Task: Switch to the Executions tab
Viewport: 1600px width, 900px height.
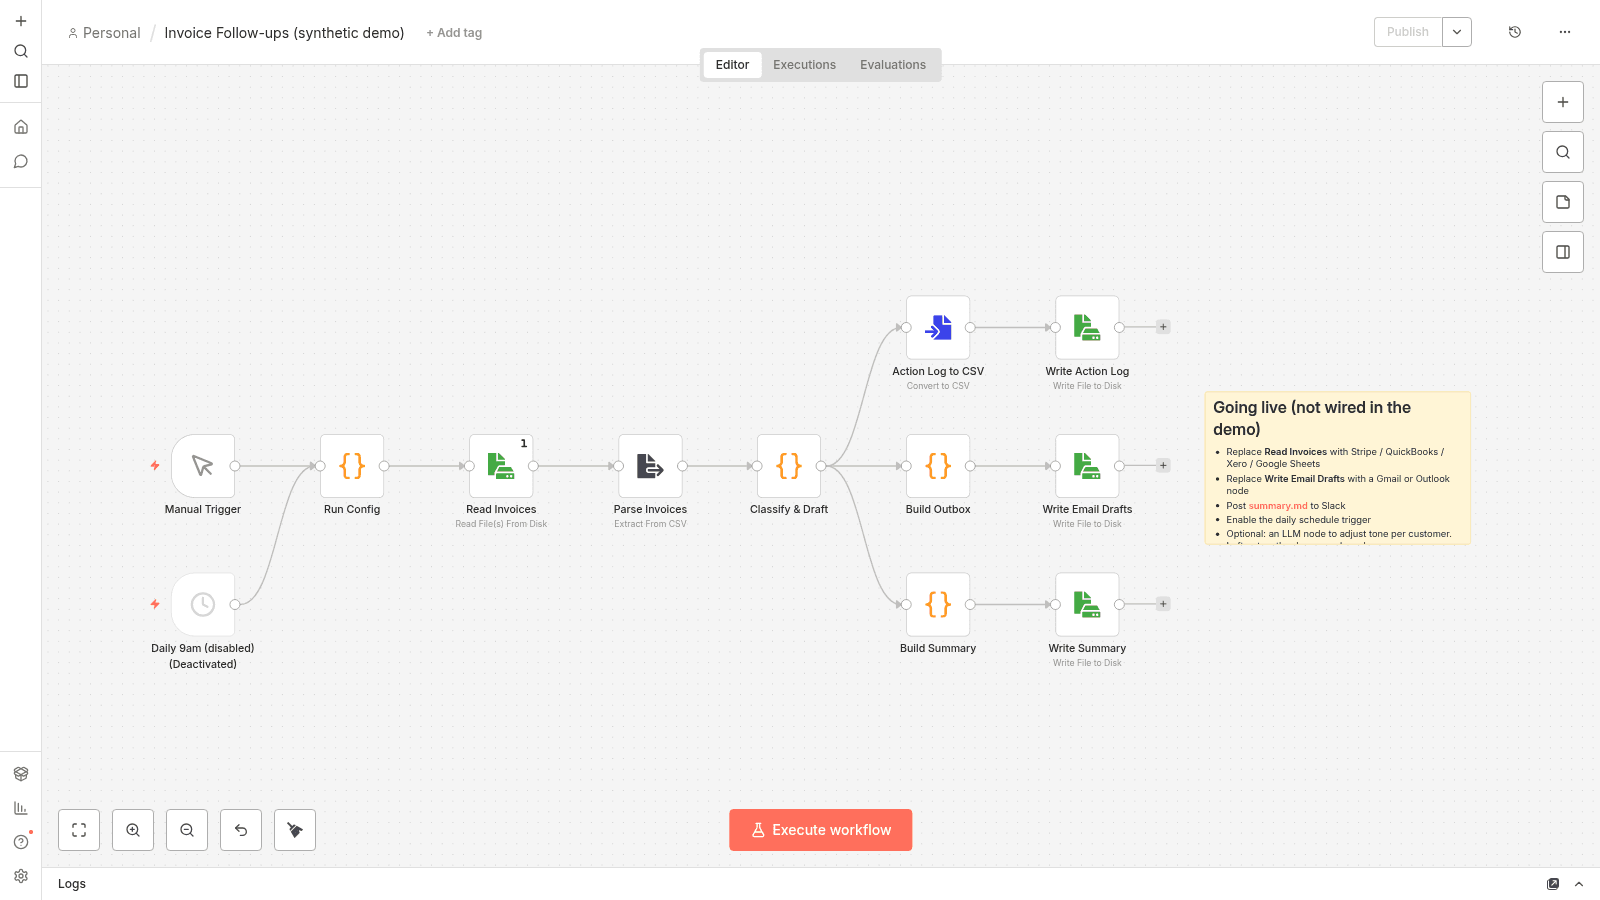Action: [x=804, y=65]
